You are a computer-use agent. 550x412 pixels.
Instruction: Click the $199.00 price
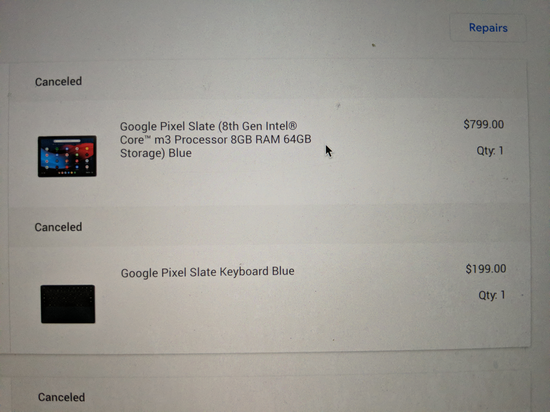(486, 269)
